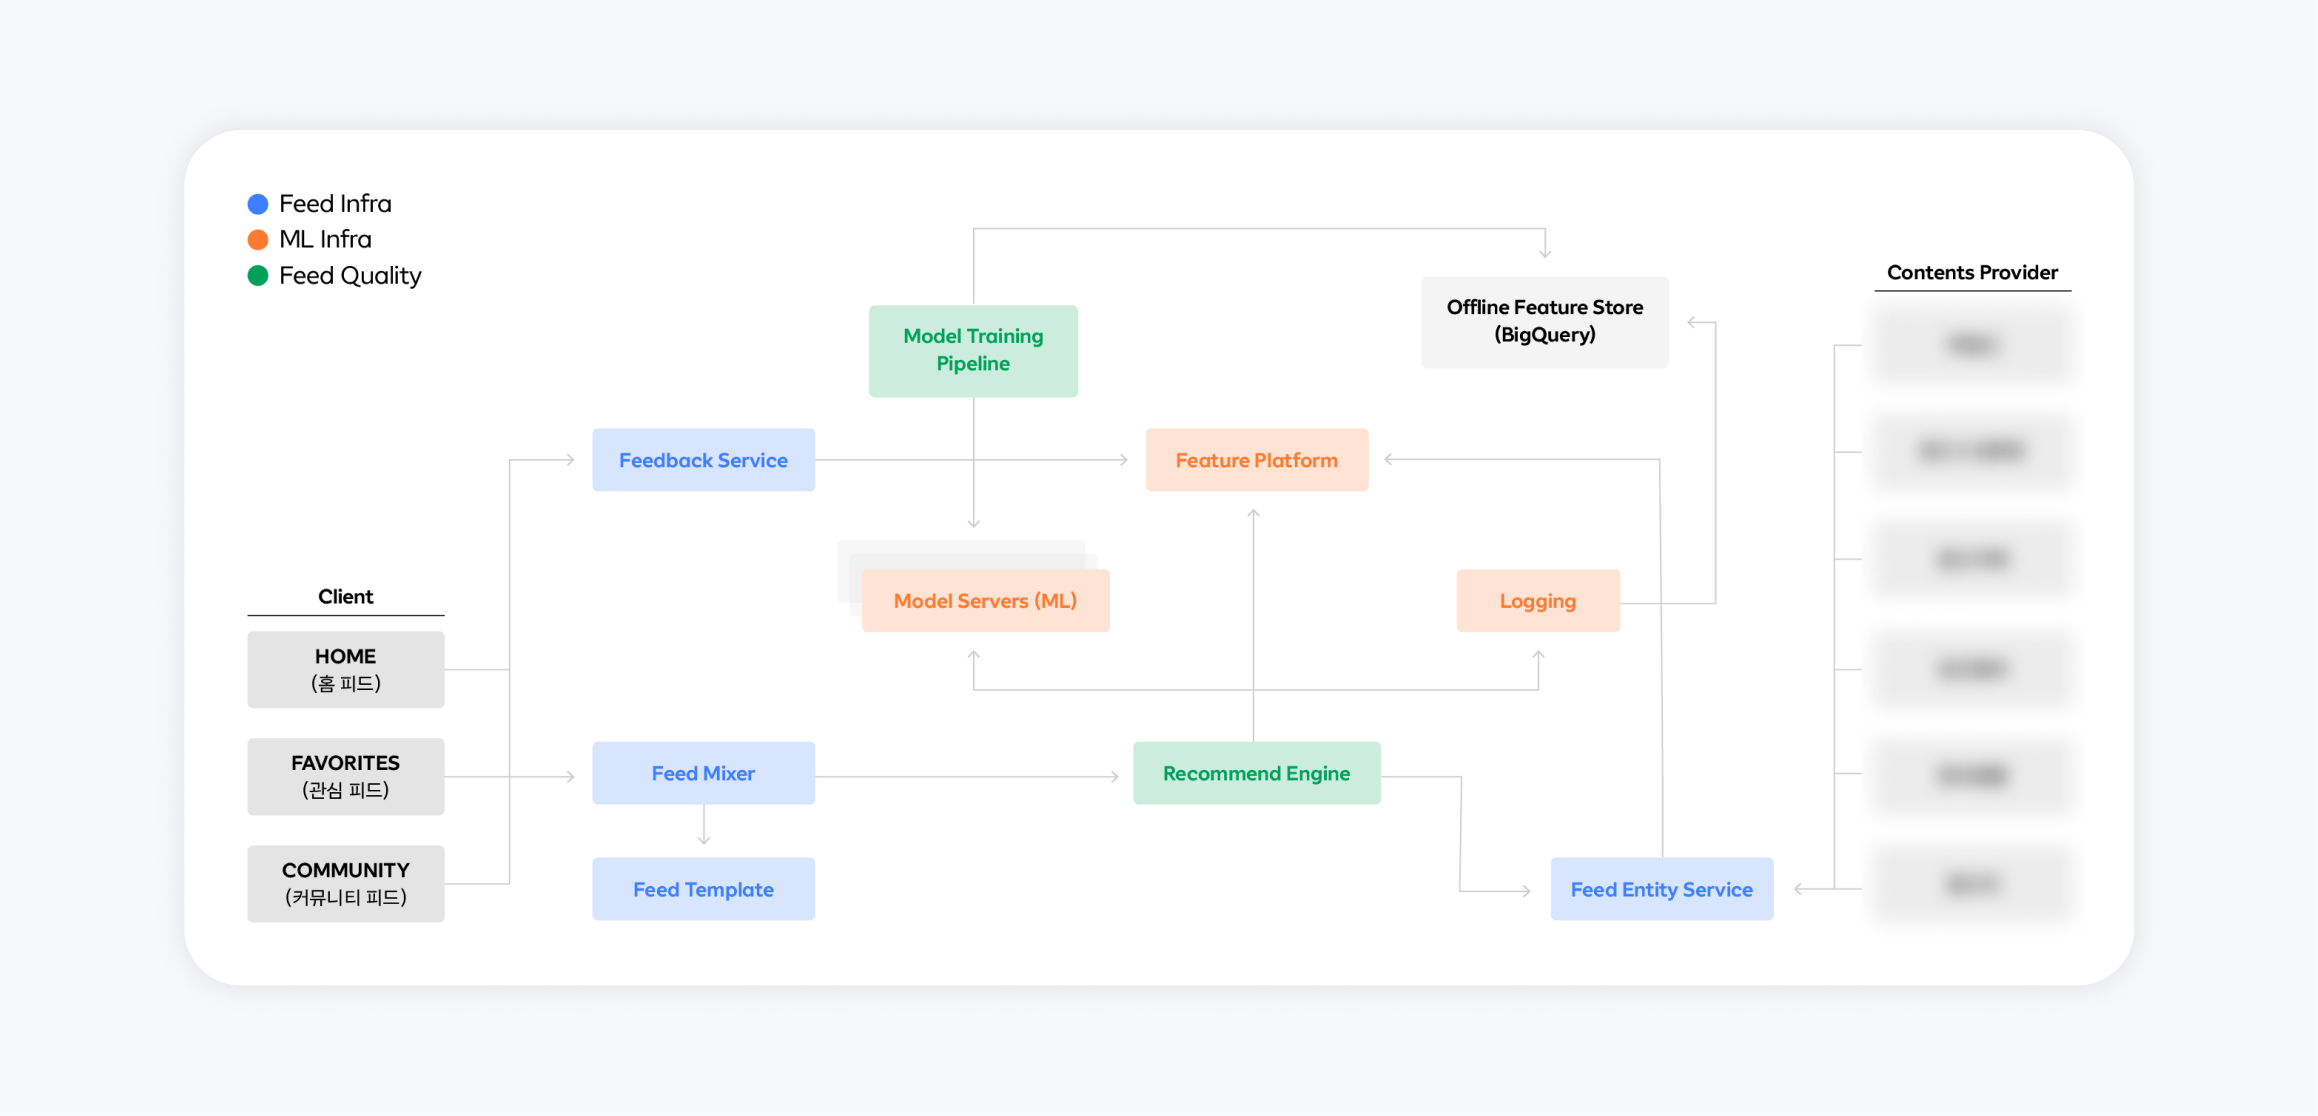The height and width of the screenshot is (1116, 2318).
Task: Click the FAVORITES client feed box
Action: coord(345,776)
